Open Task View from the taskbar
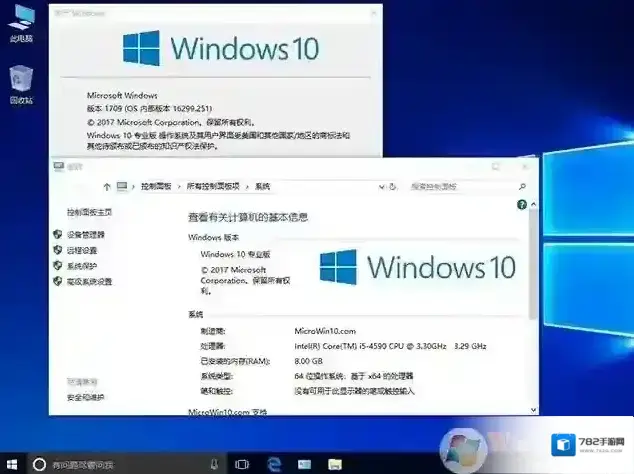 tap(241, 464)
